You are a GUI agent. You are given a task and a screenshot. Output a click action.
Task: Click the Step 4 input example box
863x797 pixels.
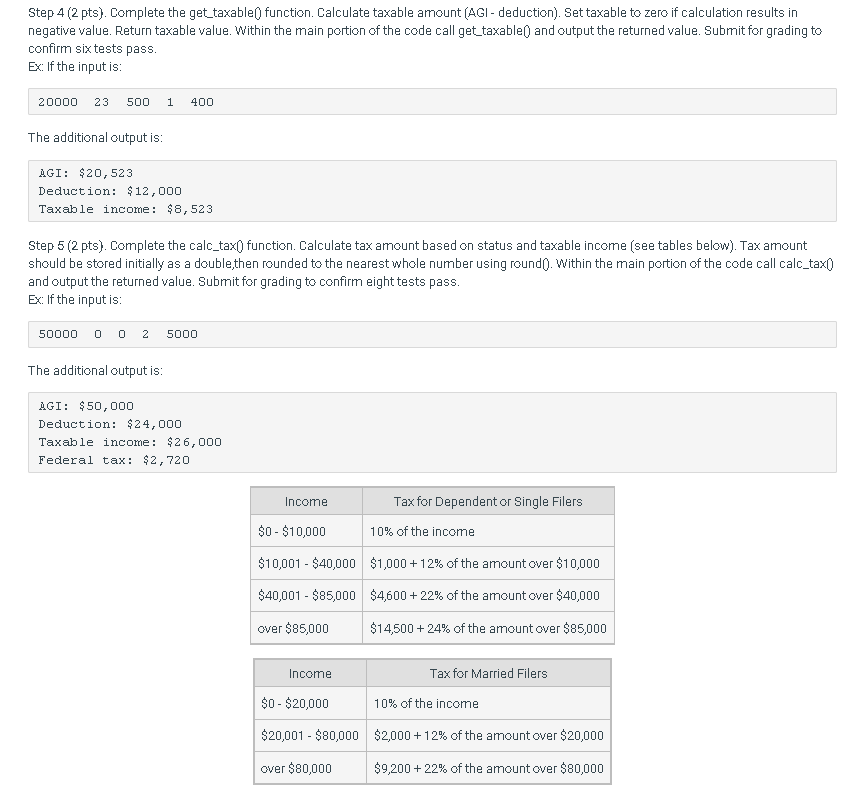(432, 102)
